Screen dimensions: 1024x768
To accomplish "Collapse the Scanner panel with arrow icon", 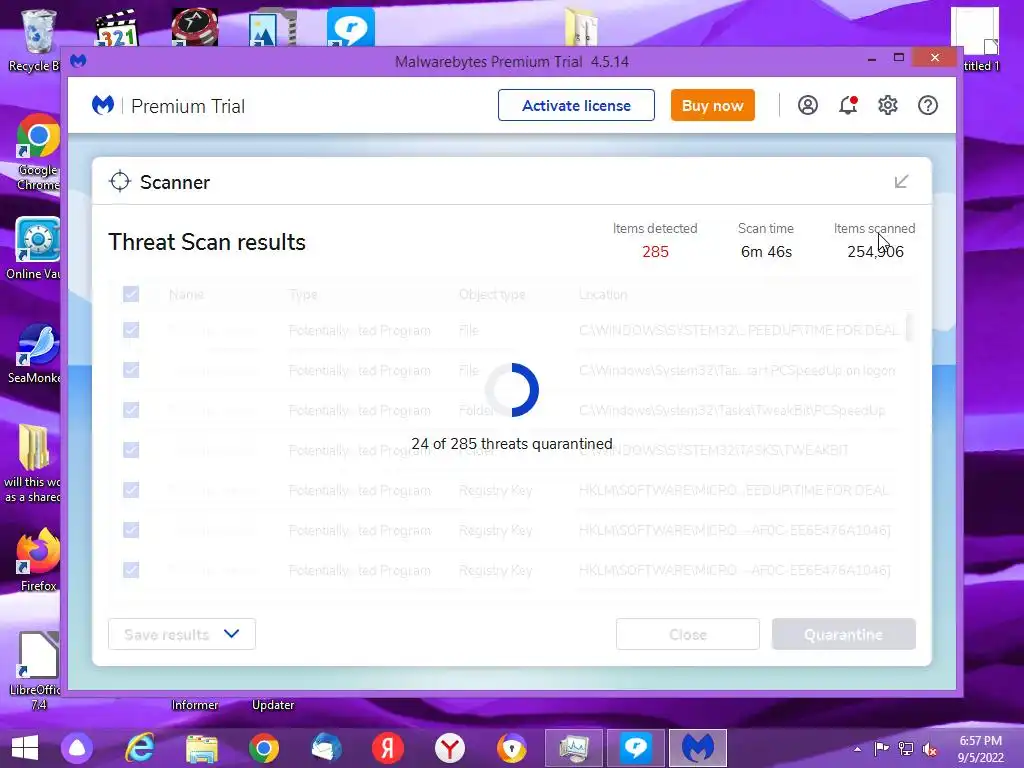I will point(901,182).
